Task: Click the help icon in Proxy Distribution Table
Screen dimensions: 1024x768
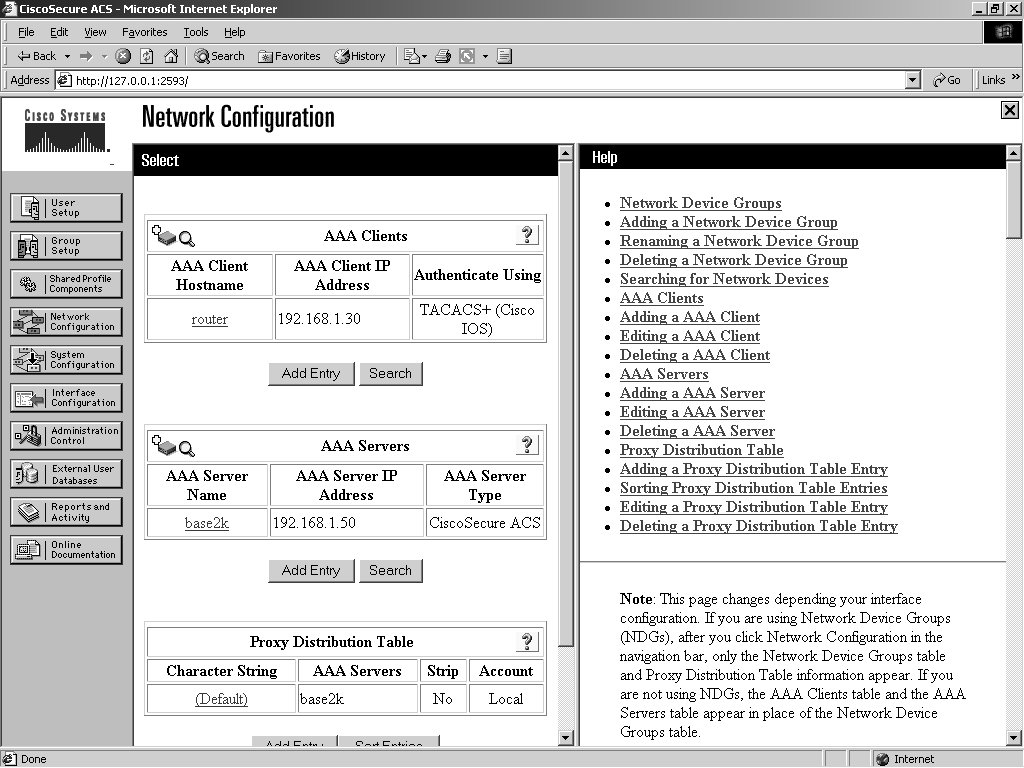Action: point(527,641)
